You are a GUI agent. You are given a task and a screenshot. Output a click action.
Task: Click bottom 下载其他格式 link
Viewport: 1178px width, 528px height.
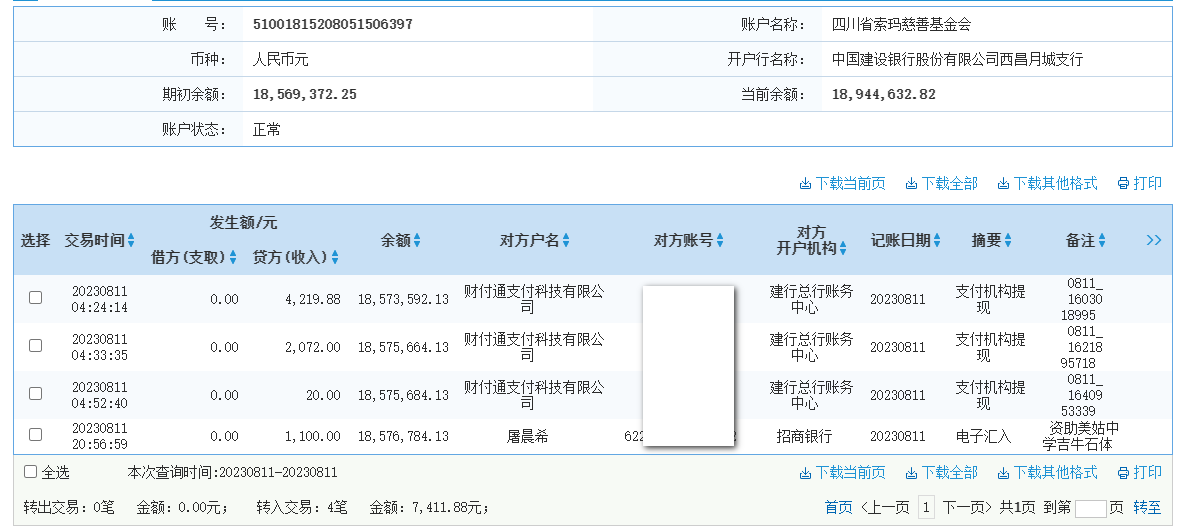tap(1047, 472)
